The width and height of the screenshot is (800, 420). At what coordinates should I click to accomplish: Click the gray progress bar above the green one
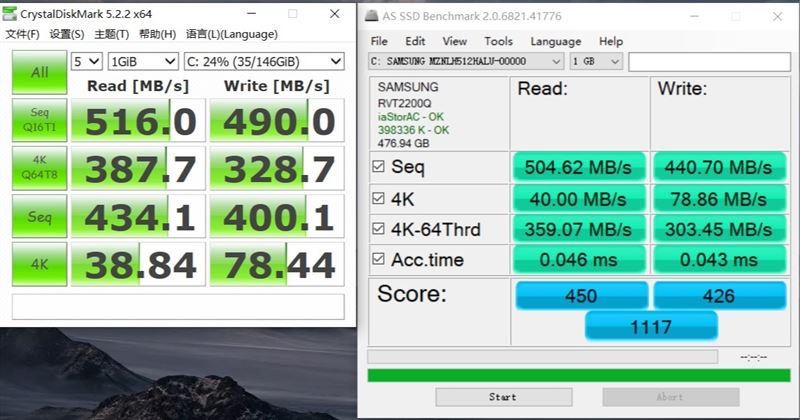(542, 356)
